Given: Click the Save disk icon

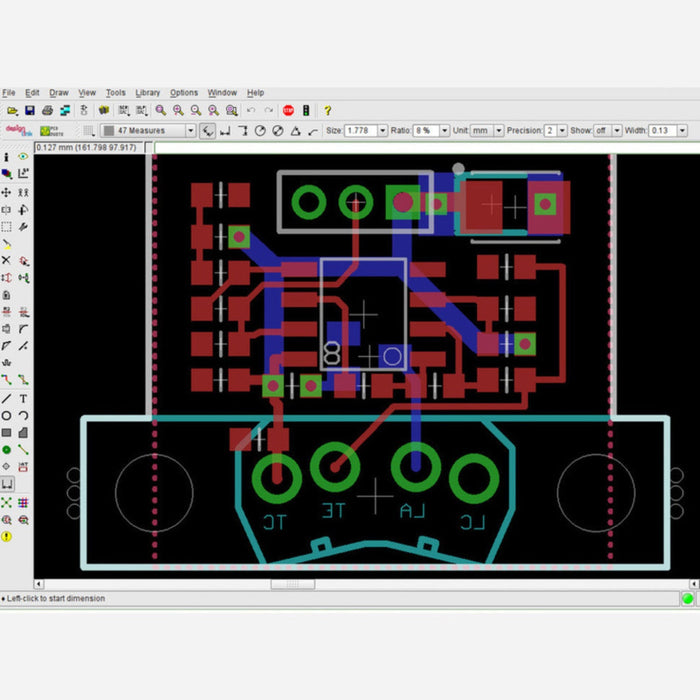Looking at the screenshot, I should tap(30, 110).
